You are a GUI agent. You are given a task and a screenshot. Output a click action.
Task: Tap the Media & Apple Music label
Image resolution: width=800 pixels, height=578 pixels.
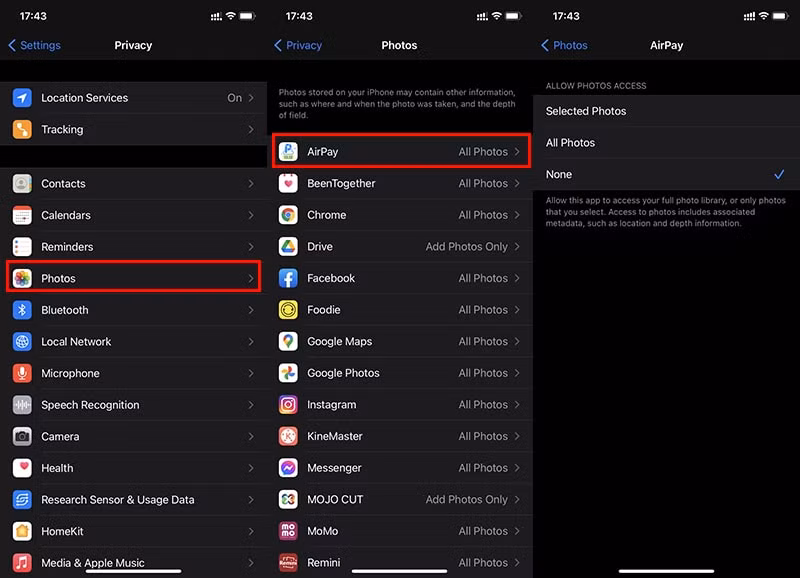coord(93,563)
